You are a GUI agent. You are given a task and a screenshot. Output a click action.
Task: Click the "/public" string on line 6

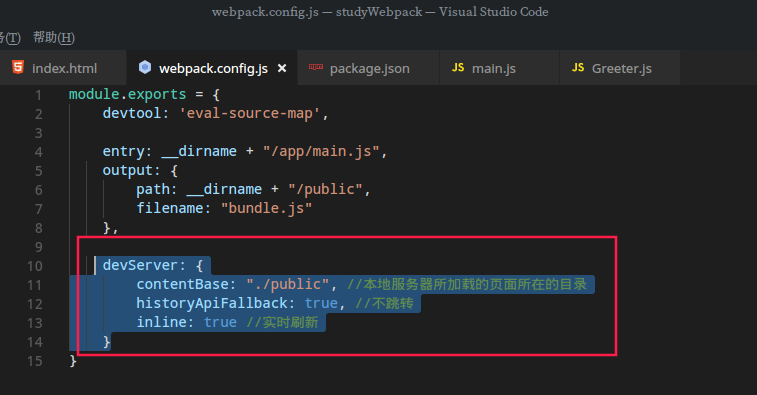325,189
